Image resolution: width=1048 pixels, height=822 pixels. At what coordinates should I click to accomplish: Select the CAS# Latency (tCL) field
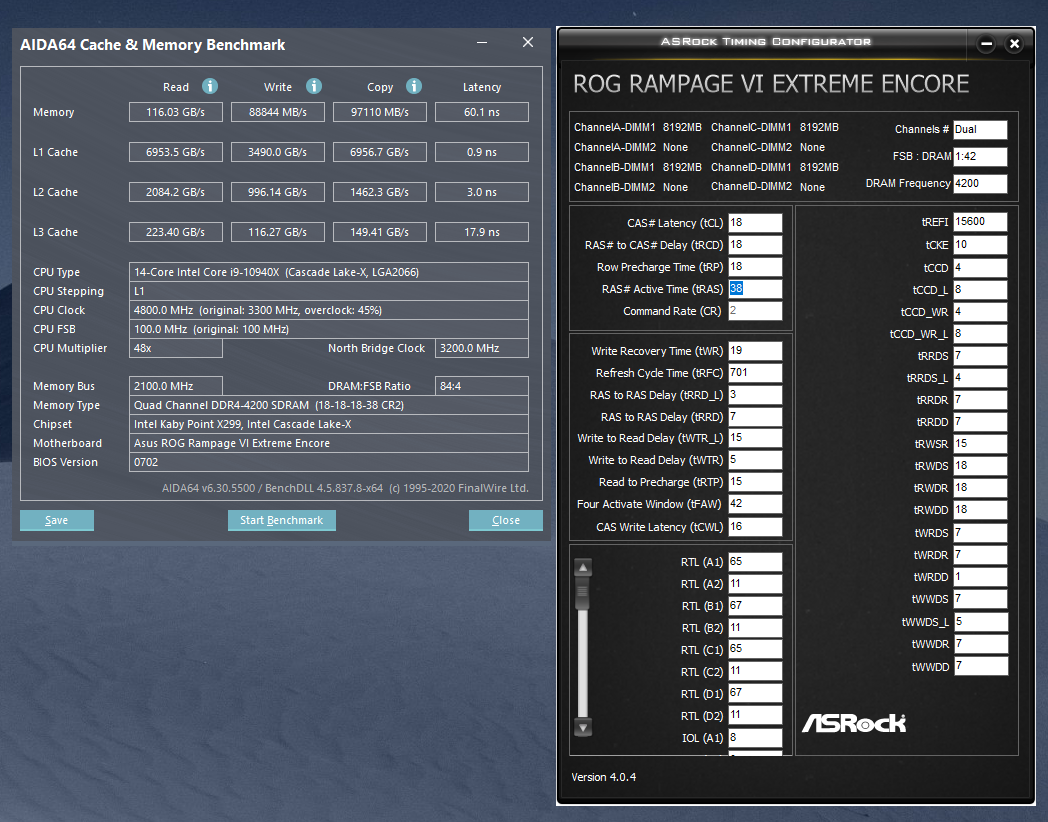click(755, 223)
